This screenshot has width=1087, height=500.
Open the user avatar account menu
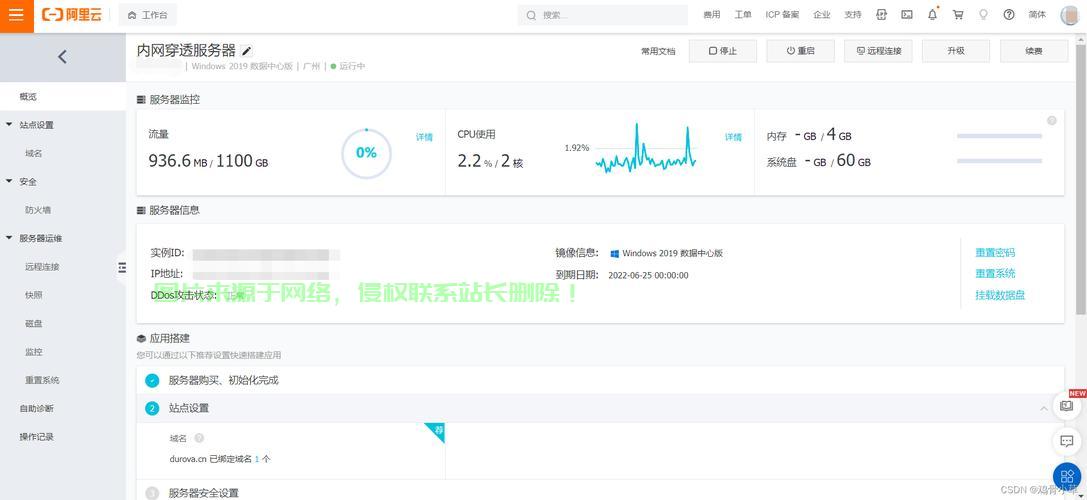[x=1071, y=15]
